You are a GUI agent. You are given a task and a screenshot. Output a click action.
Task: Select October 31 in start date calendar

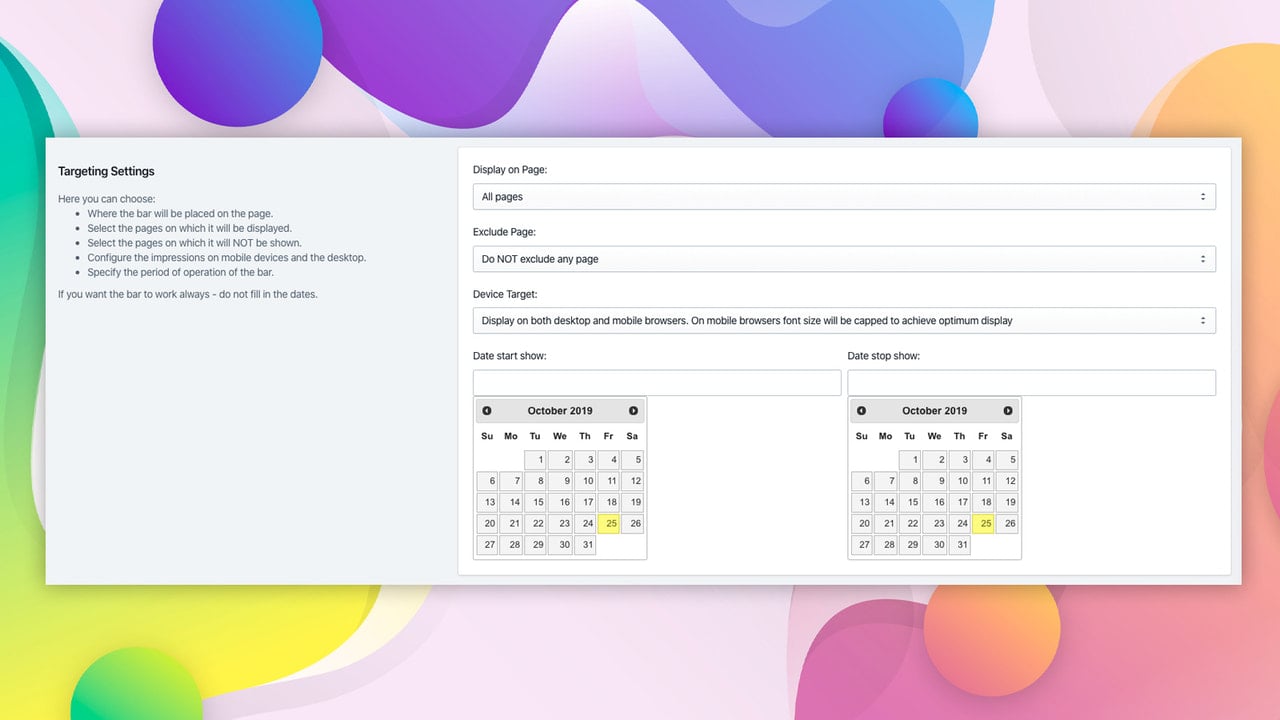[584, 544]
